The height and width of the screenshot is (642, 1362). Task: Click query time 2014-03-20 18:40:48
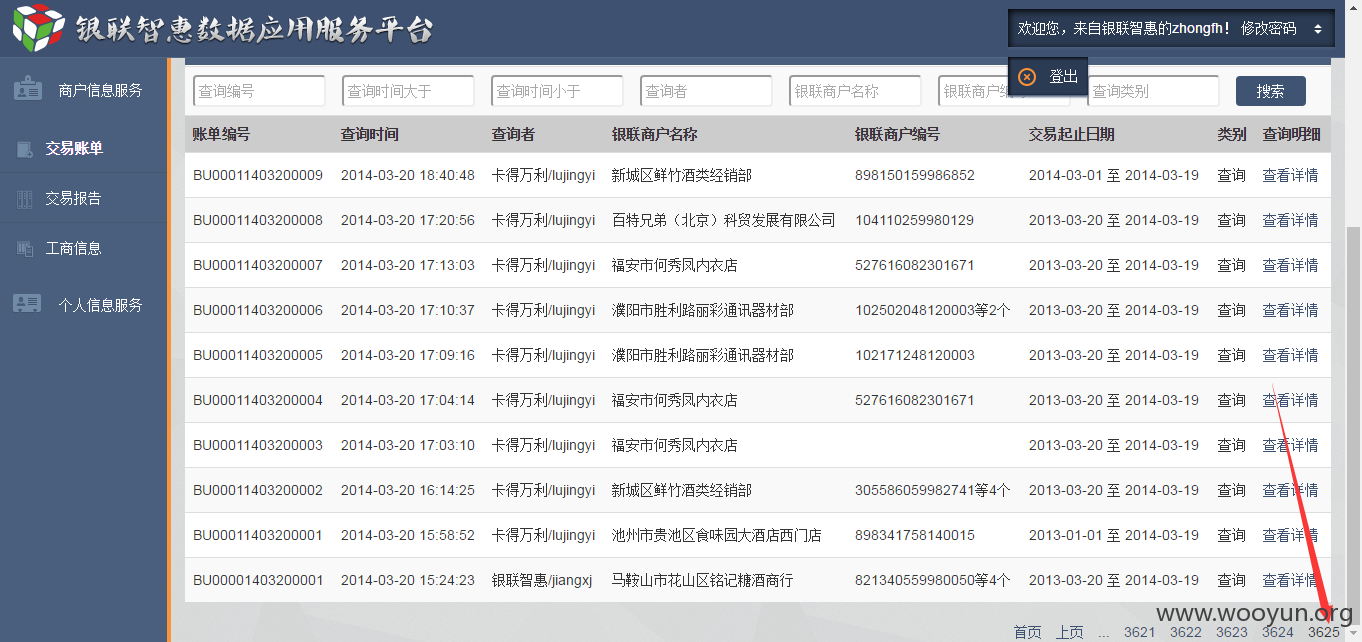pos(407,175)
